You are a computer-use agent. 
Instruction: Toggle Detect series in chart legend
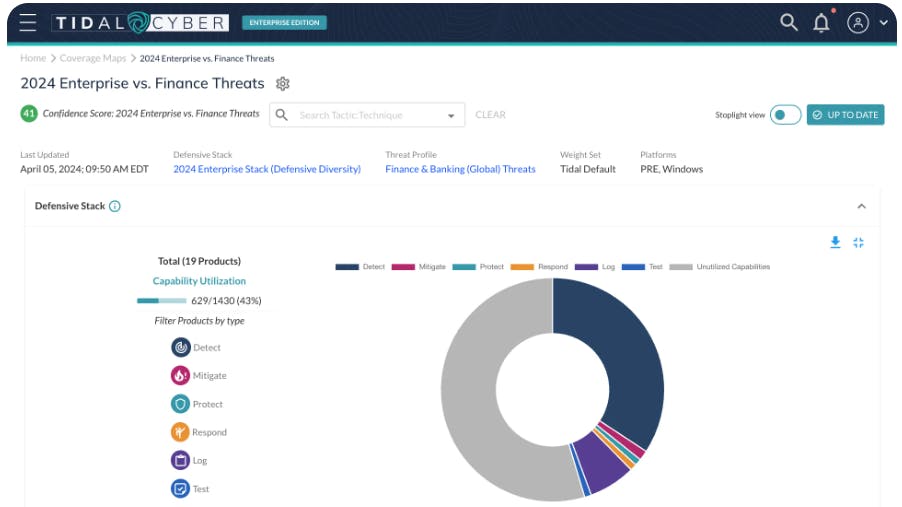coord(360,267)
